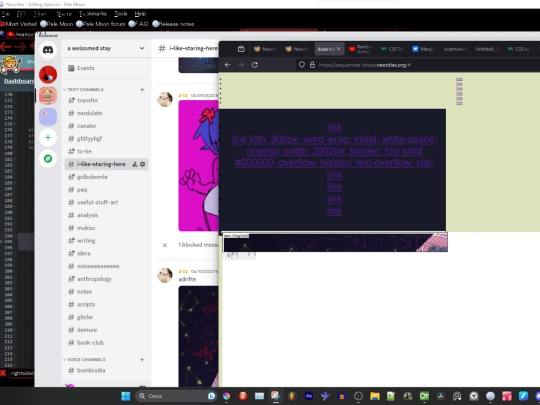Close the active 'dude hel' tab
The height and width of the screenshot is (405, 540).
tap(339, 49)
